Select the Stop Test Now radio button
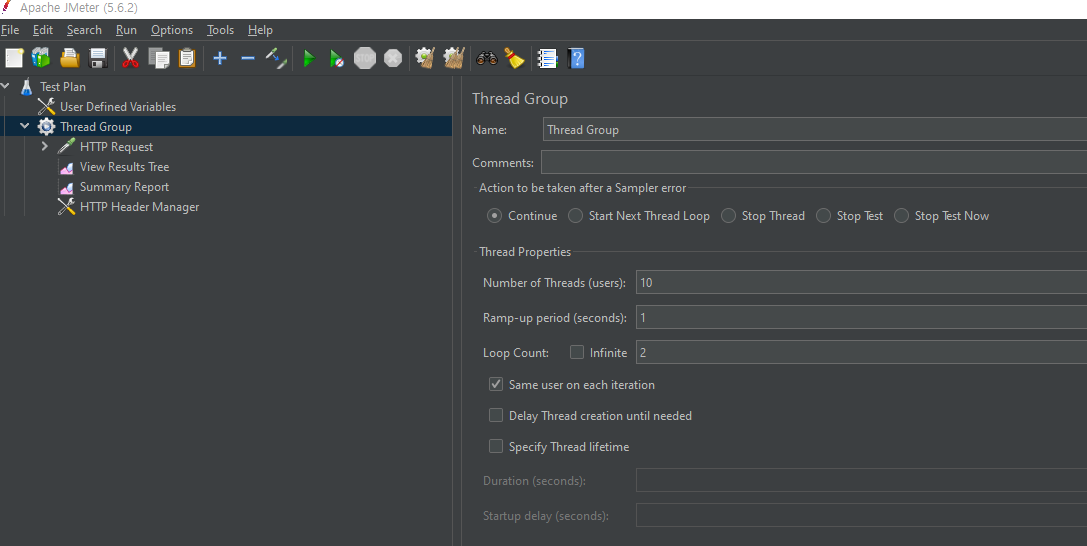 click(901, 215)
